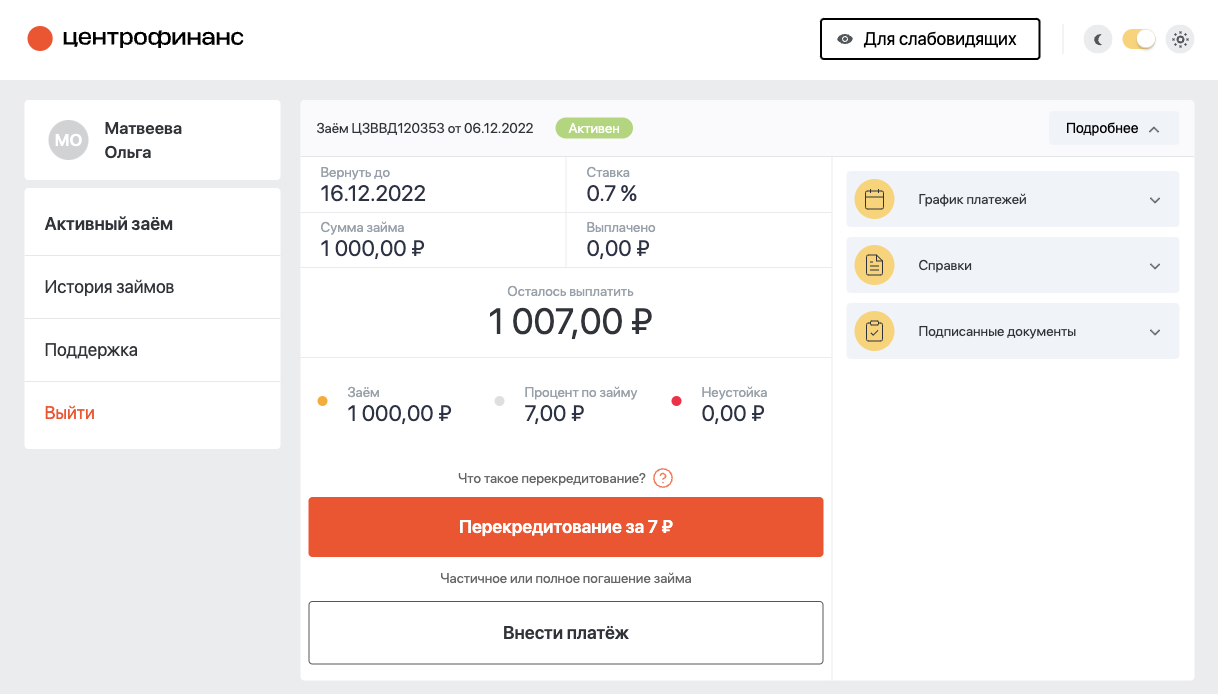The height and width of the screenshot is (694, 1218).
Task: Click the green Активен status badge
Action: click(594, 128)
